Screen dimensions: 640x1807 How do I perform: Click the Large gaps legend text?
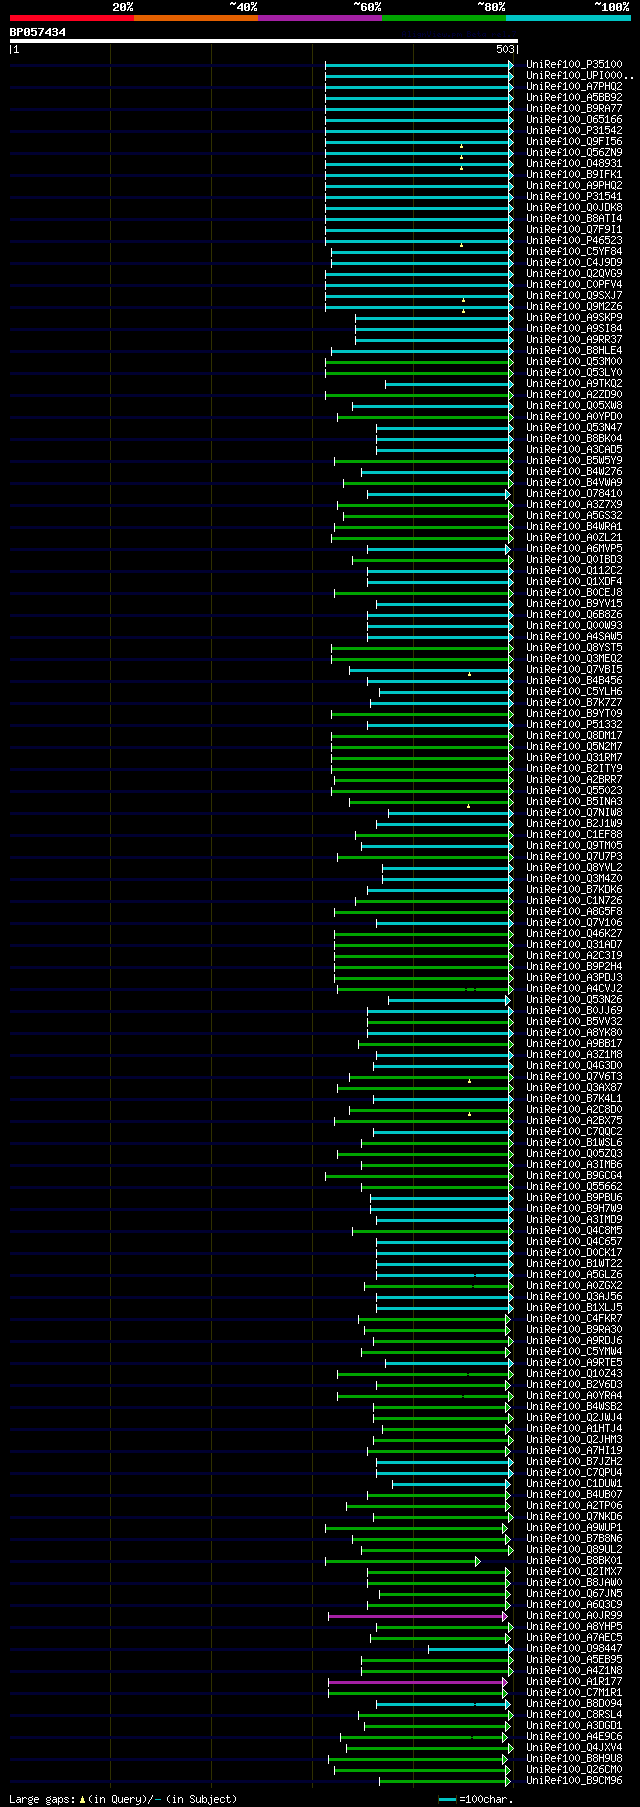123,1799
